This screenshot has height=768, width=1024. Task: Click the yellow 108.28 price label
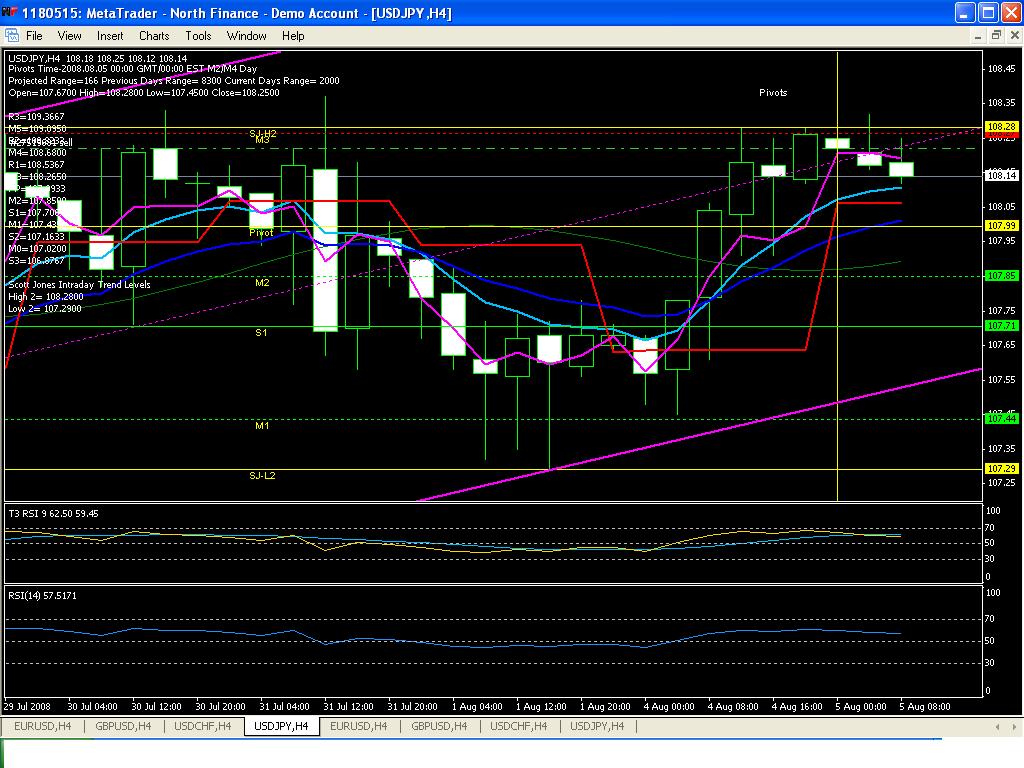click(x=1001, y=127)
